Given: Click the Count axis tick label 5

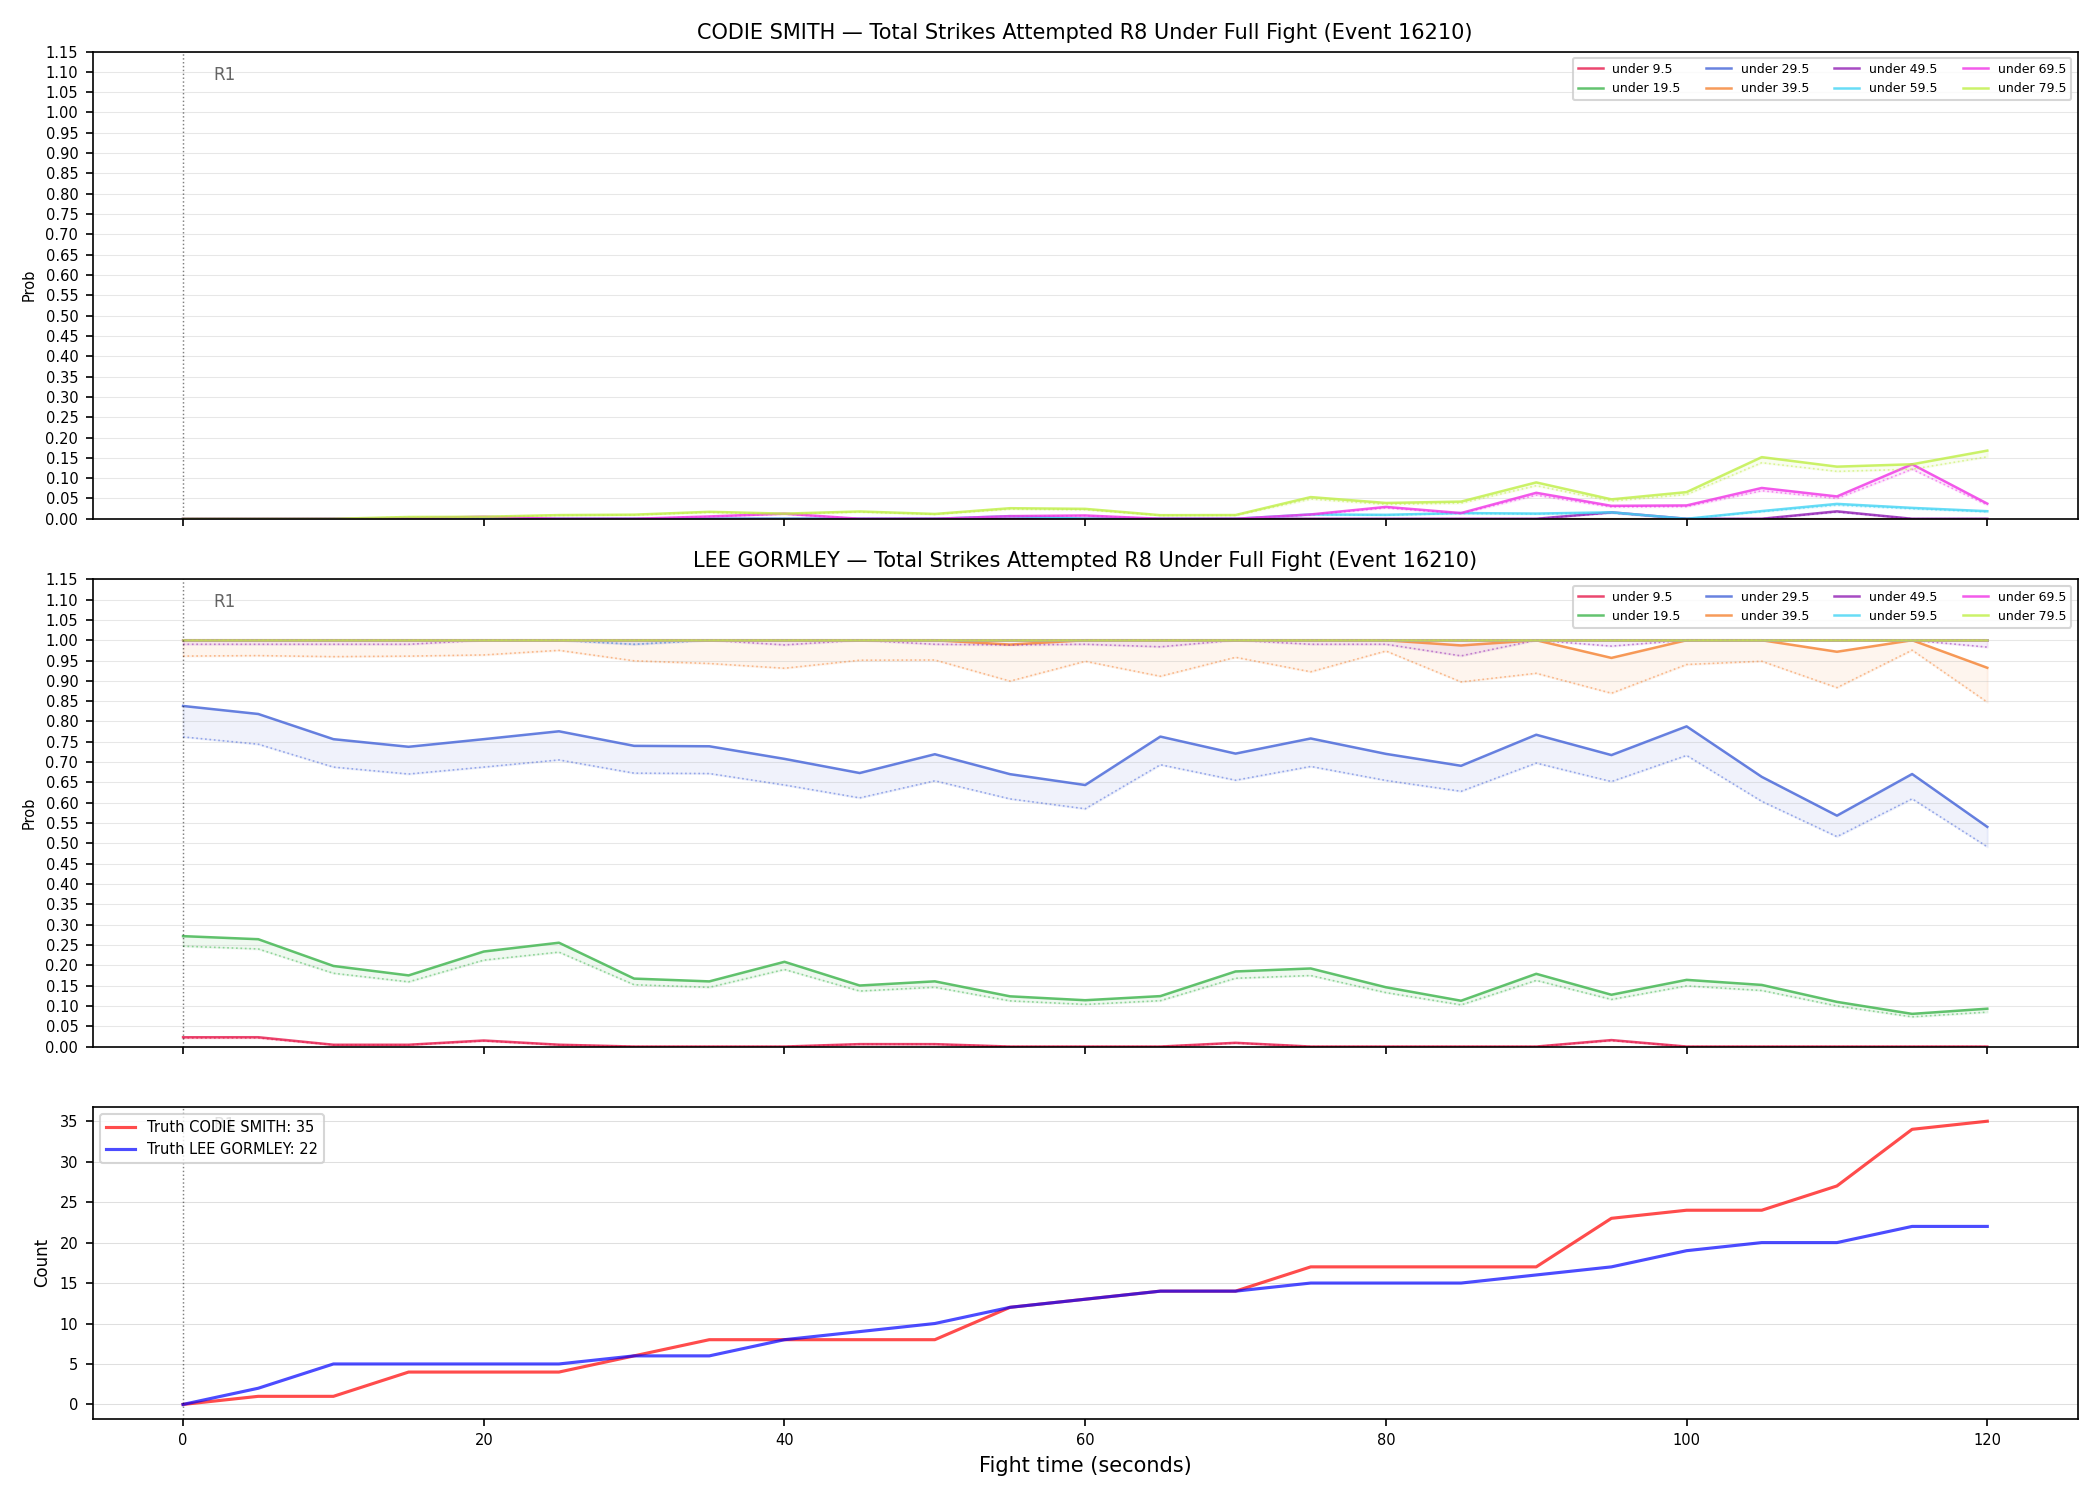Looking at the screenshot, I should 73,1365.
